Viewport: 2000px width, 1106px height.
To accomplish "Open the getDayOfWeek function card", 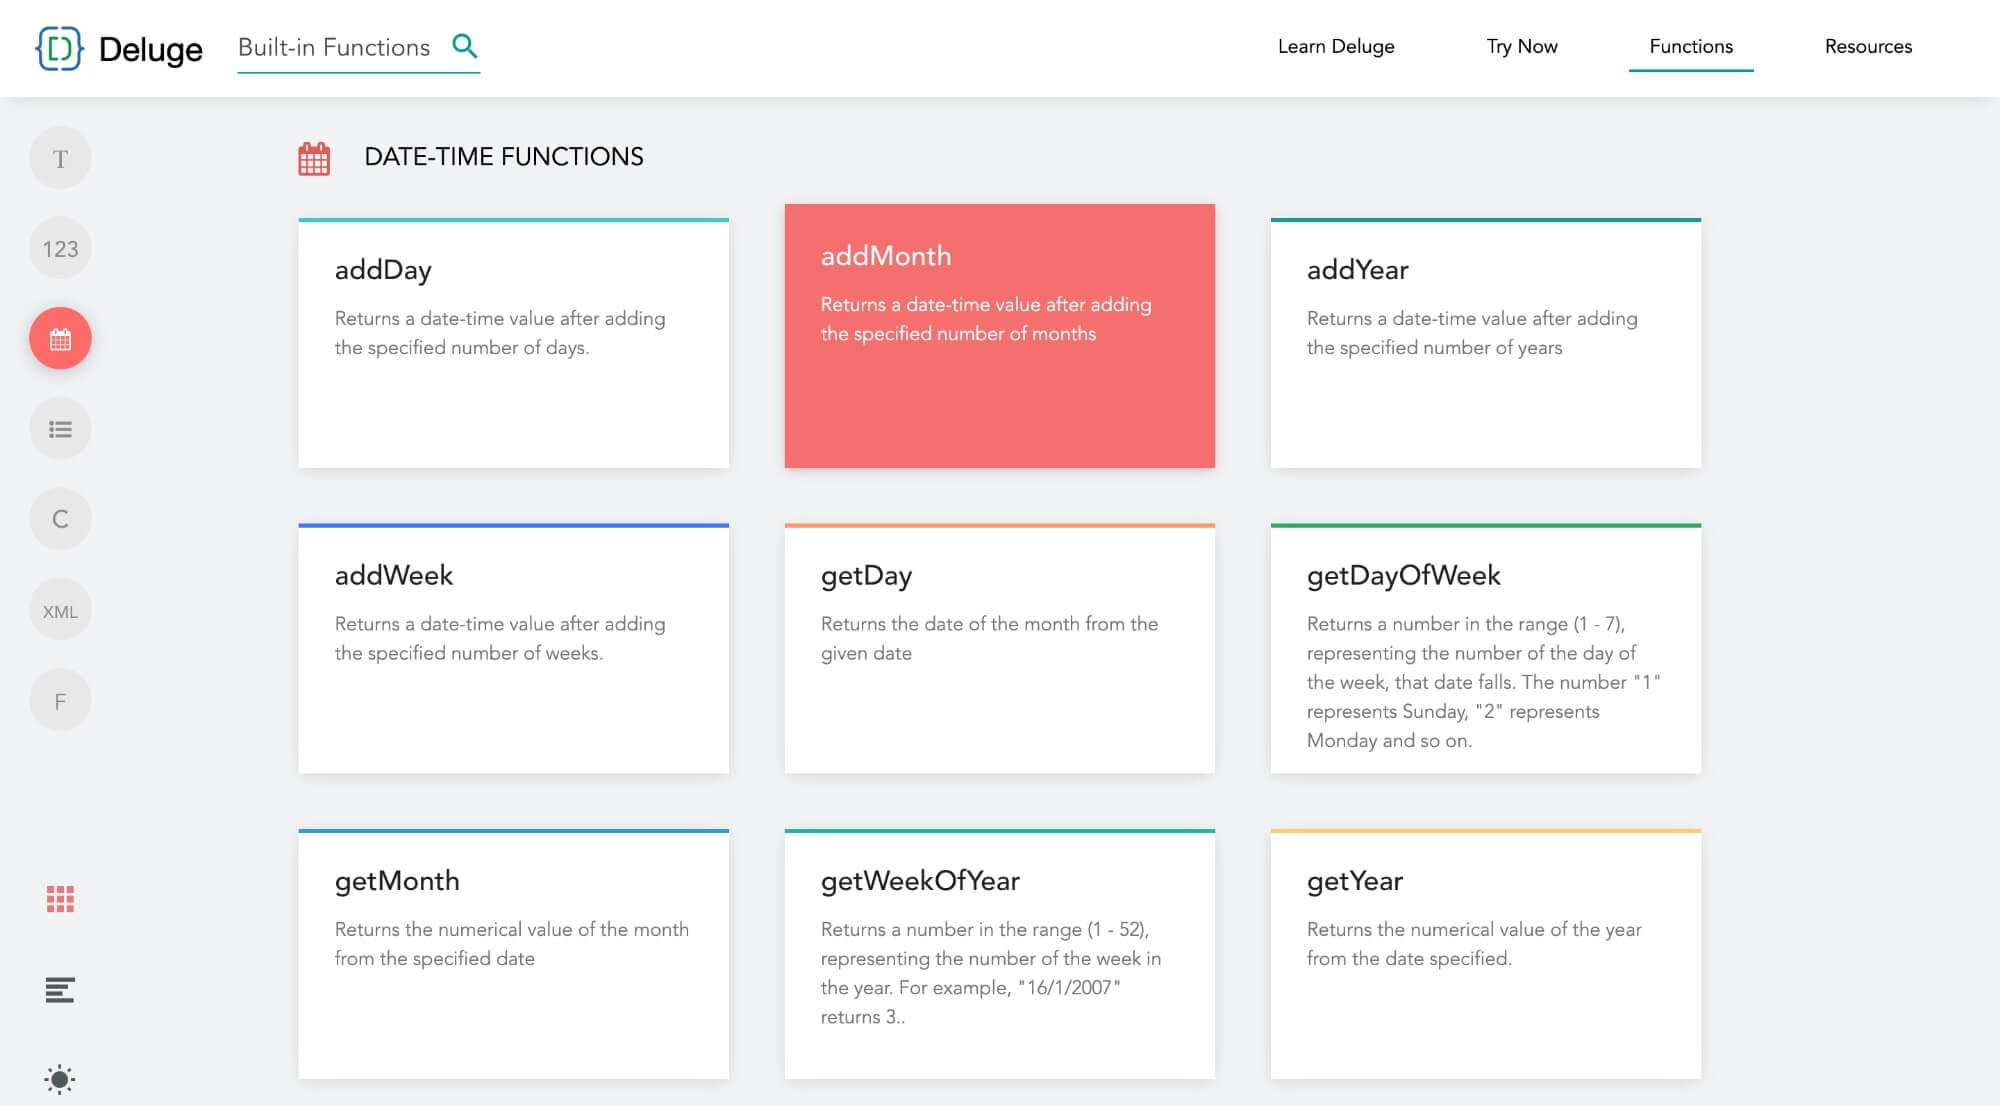I will click(1485, 649).
